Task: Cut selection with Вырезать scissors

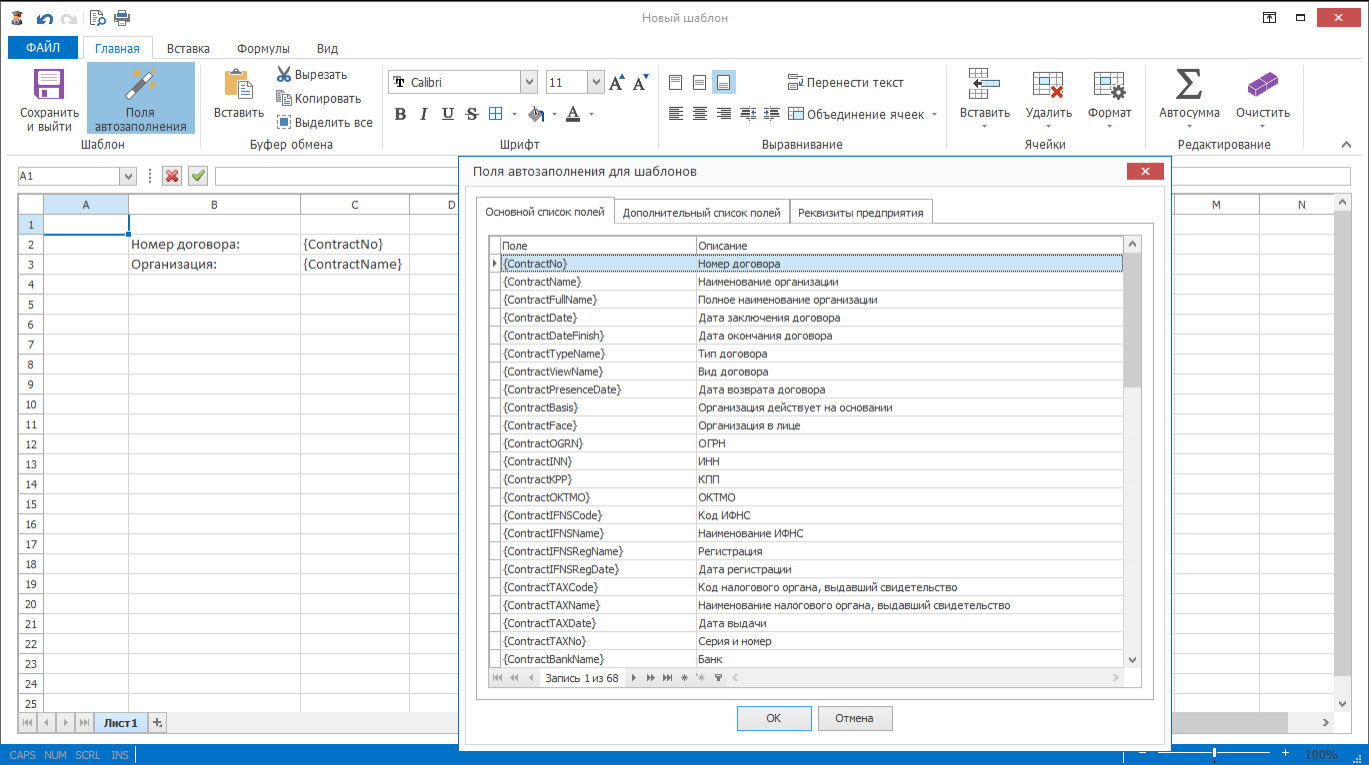Action: point(312,74)
